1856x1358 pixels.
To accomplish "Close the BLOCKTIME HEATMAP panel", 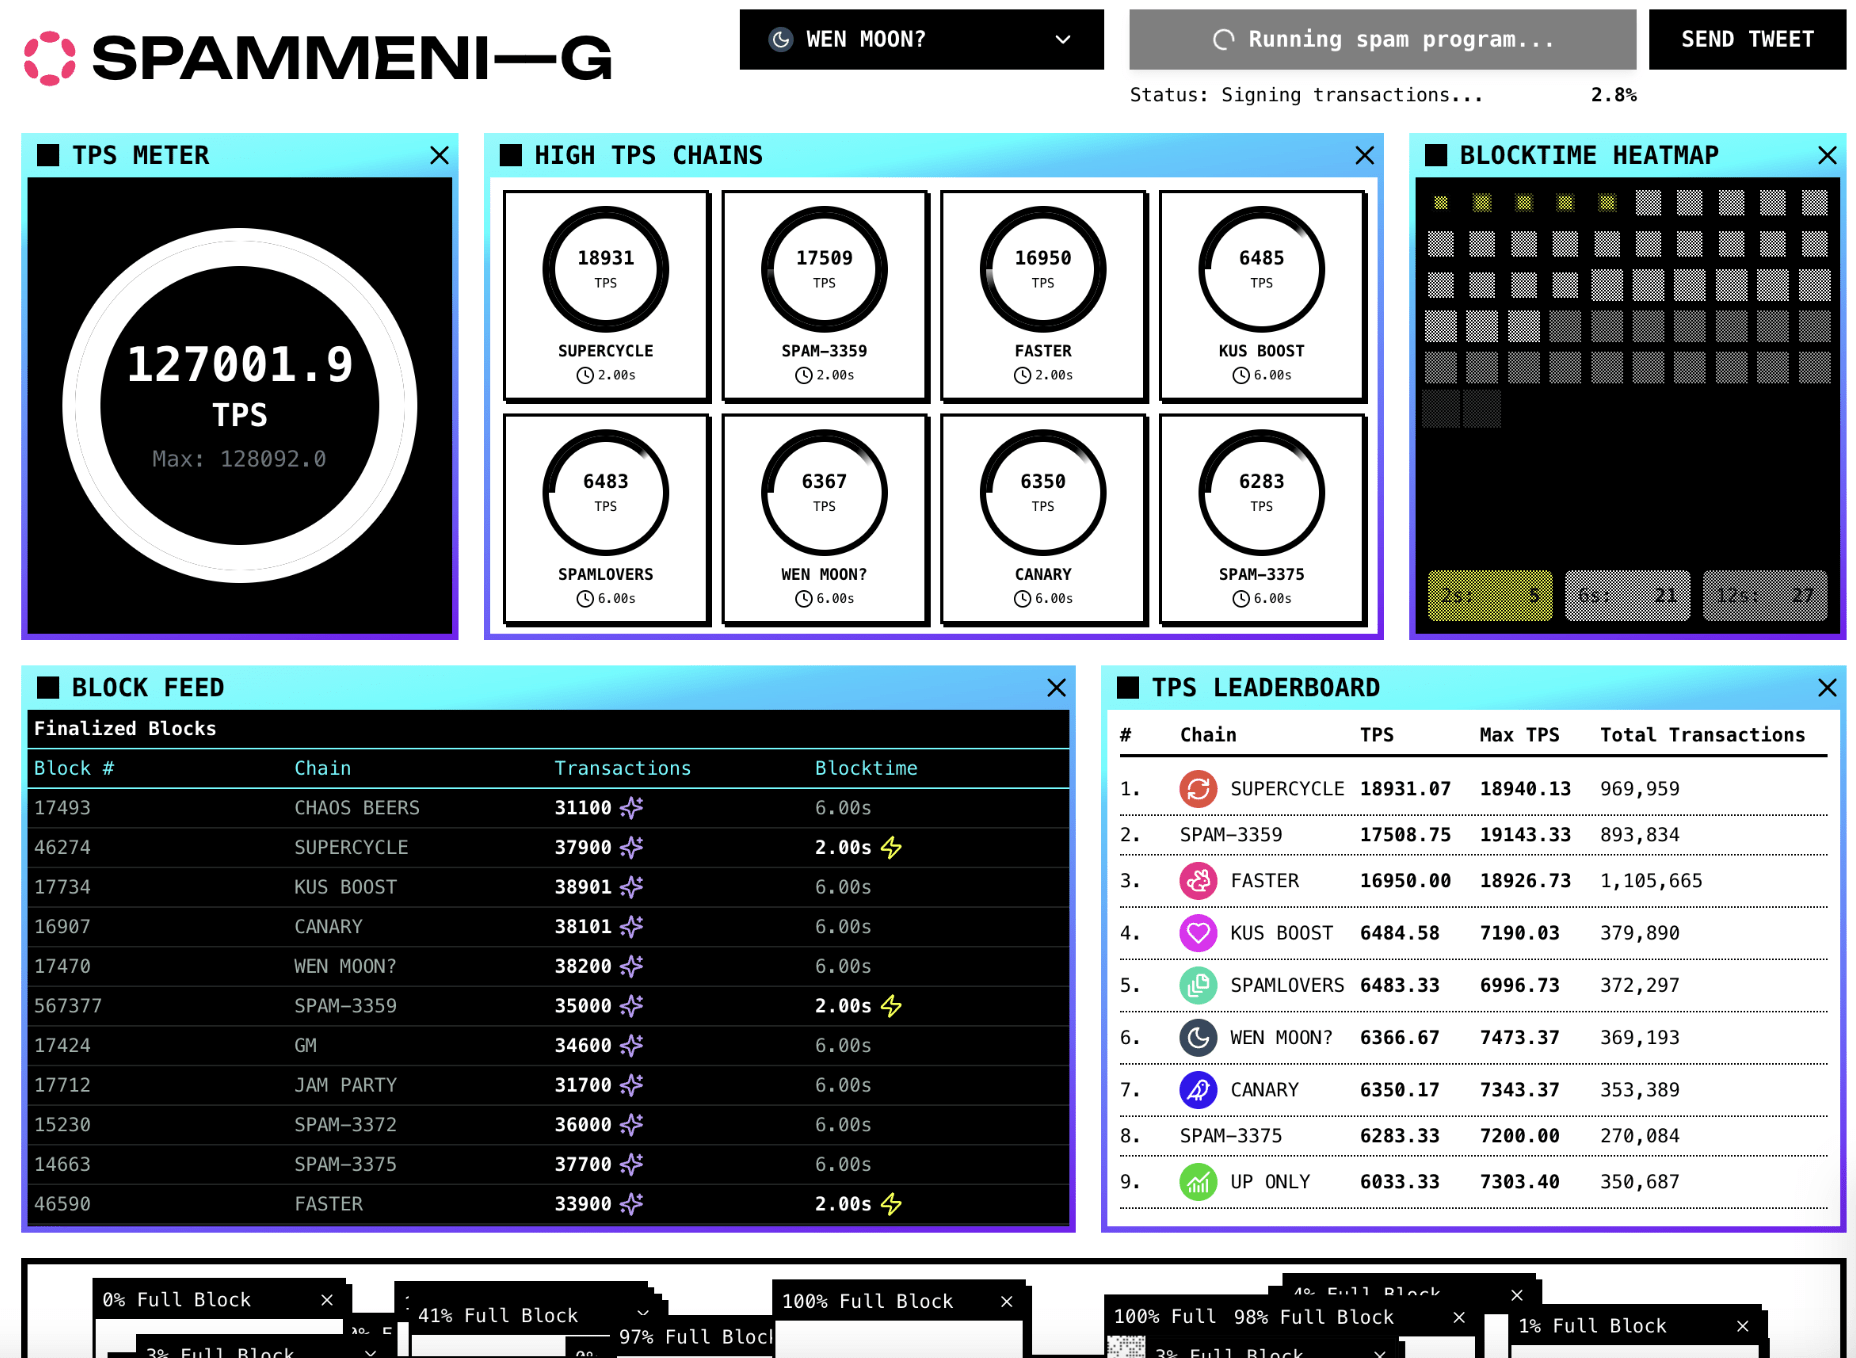I will point(1827,155).
